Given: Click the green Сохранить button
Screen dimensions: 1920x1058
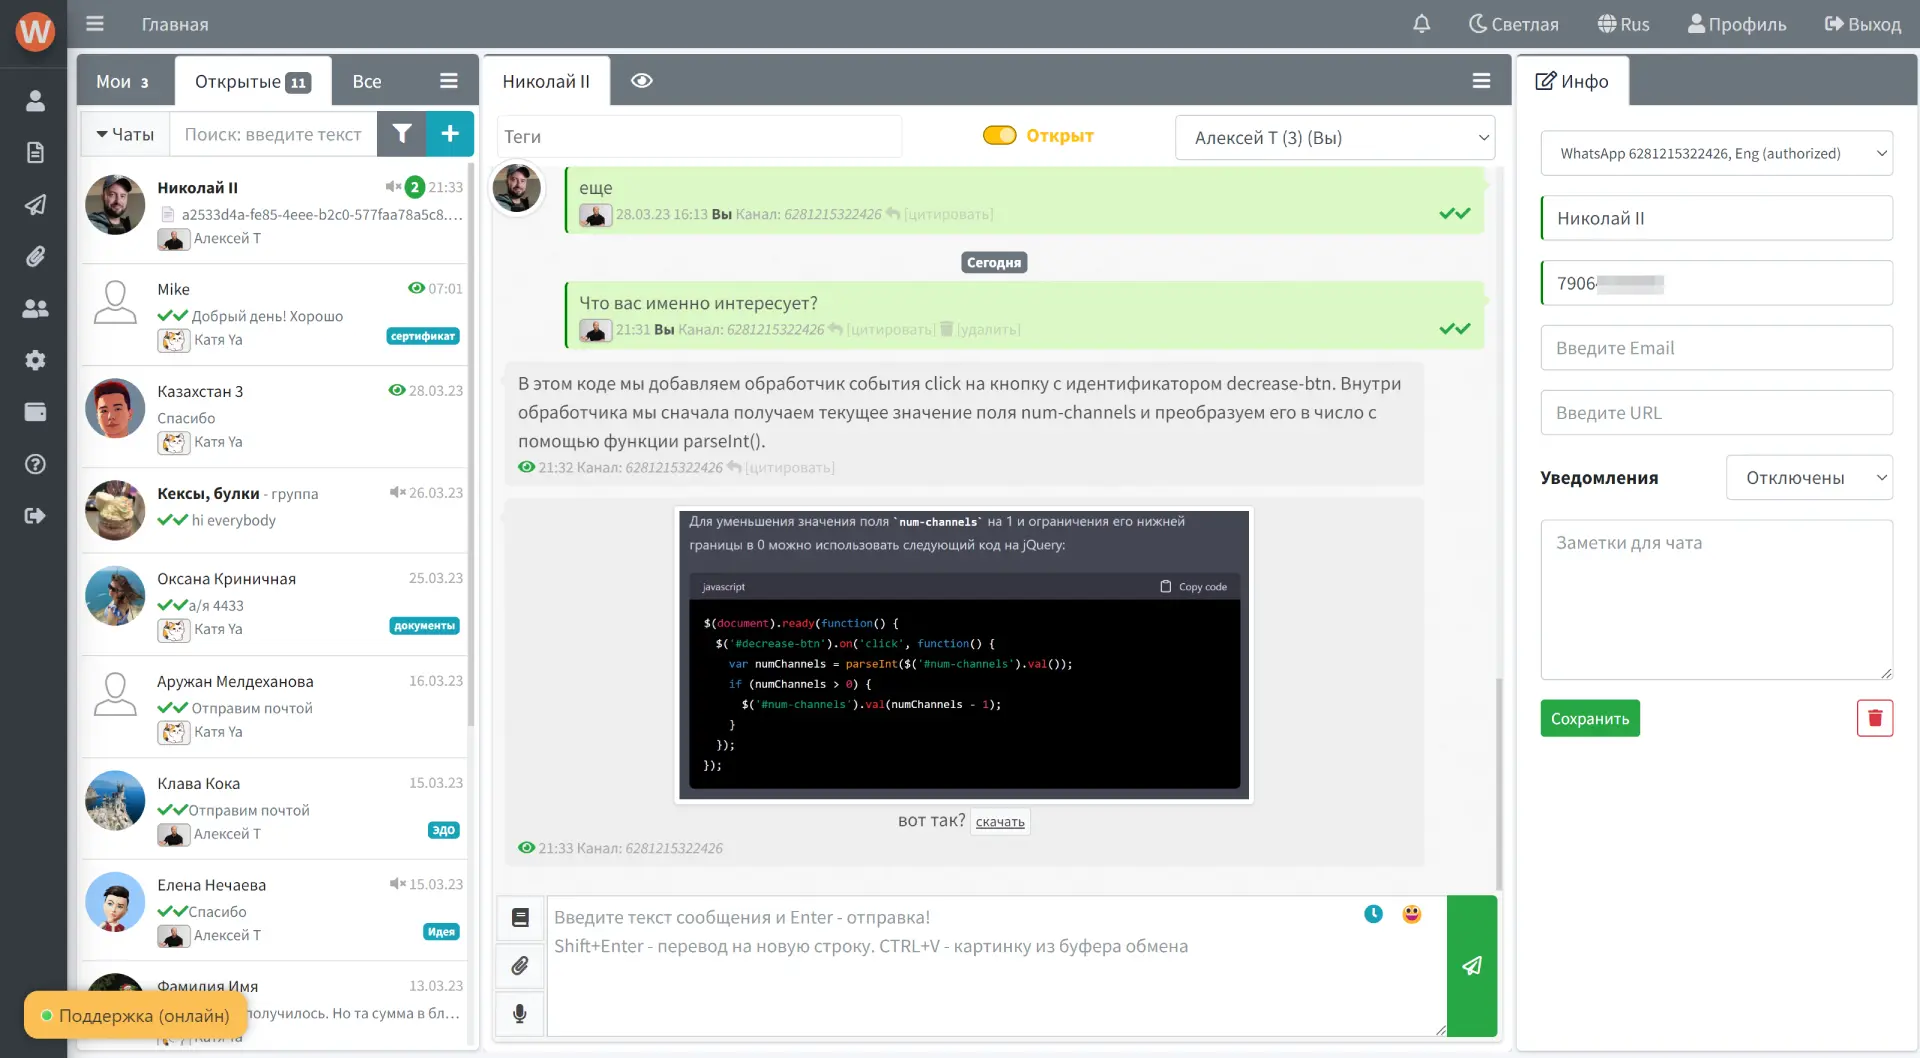Looking at the screenshot, I should [x=1589, y=719].
